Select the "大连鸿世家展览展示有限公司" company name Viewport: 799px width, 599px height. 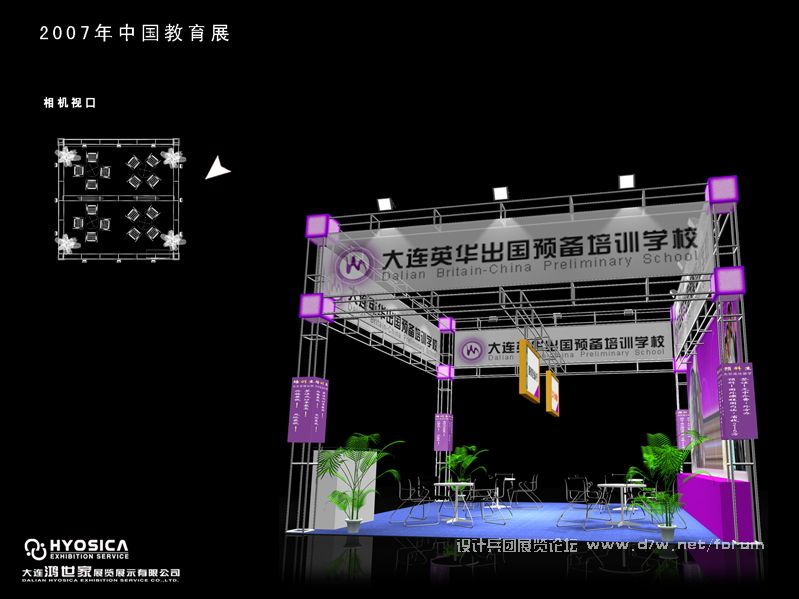(x=101, y=571)
